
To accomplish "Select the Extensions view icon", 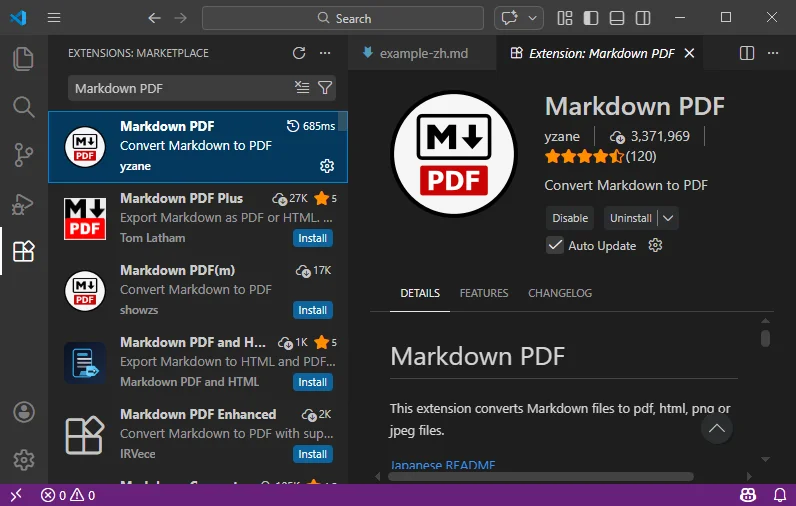I will 23,251.
